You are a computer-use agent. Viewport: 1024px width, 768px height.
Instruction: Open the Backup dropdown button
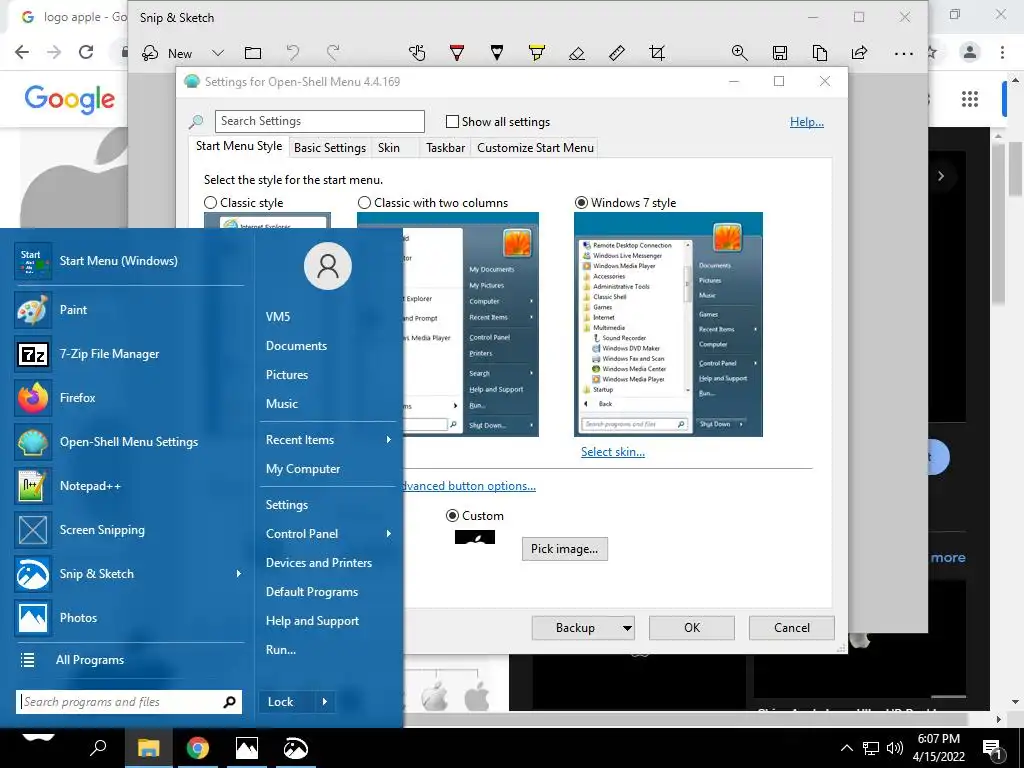(x=627, y=628)
